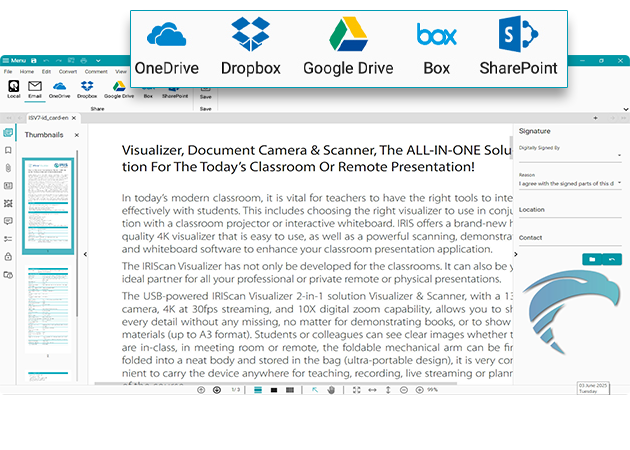Open the Comments sidebar icon
The height and width of the screenshot is (450, 630).
(8, 221)
